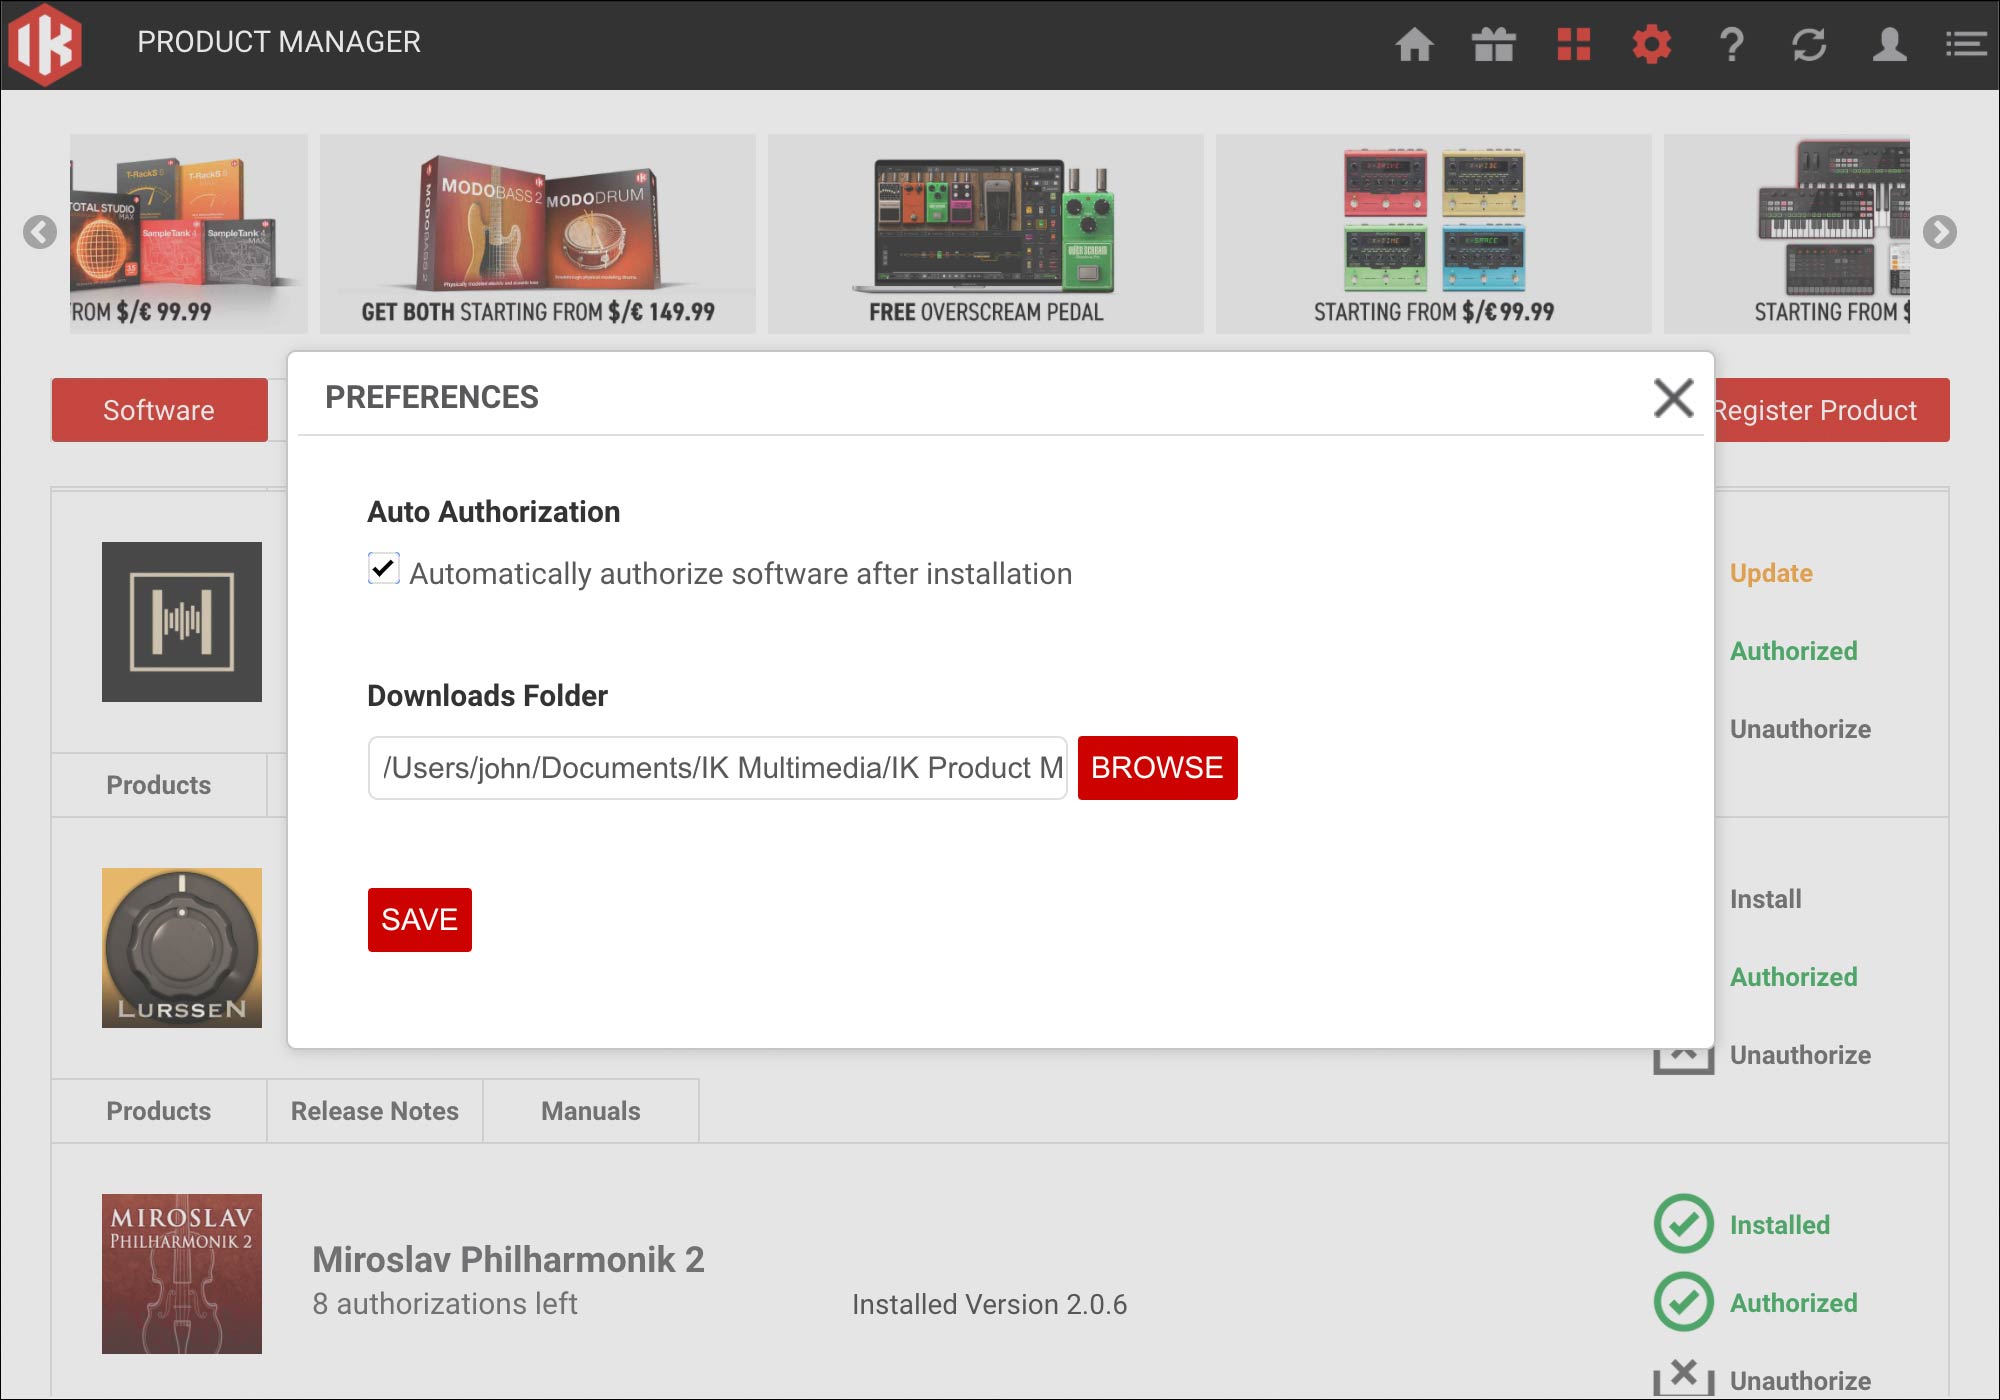Open the Manuals tab
The image size is (2000, 1400).
coord(590,1111)
